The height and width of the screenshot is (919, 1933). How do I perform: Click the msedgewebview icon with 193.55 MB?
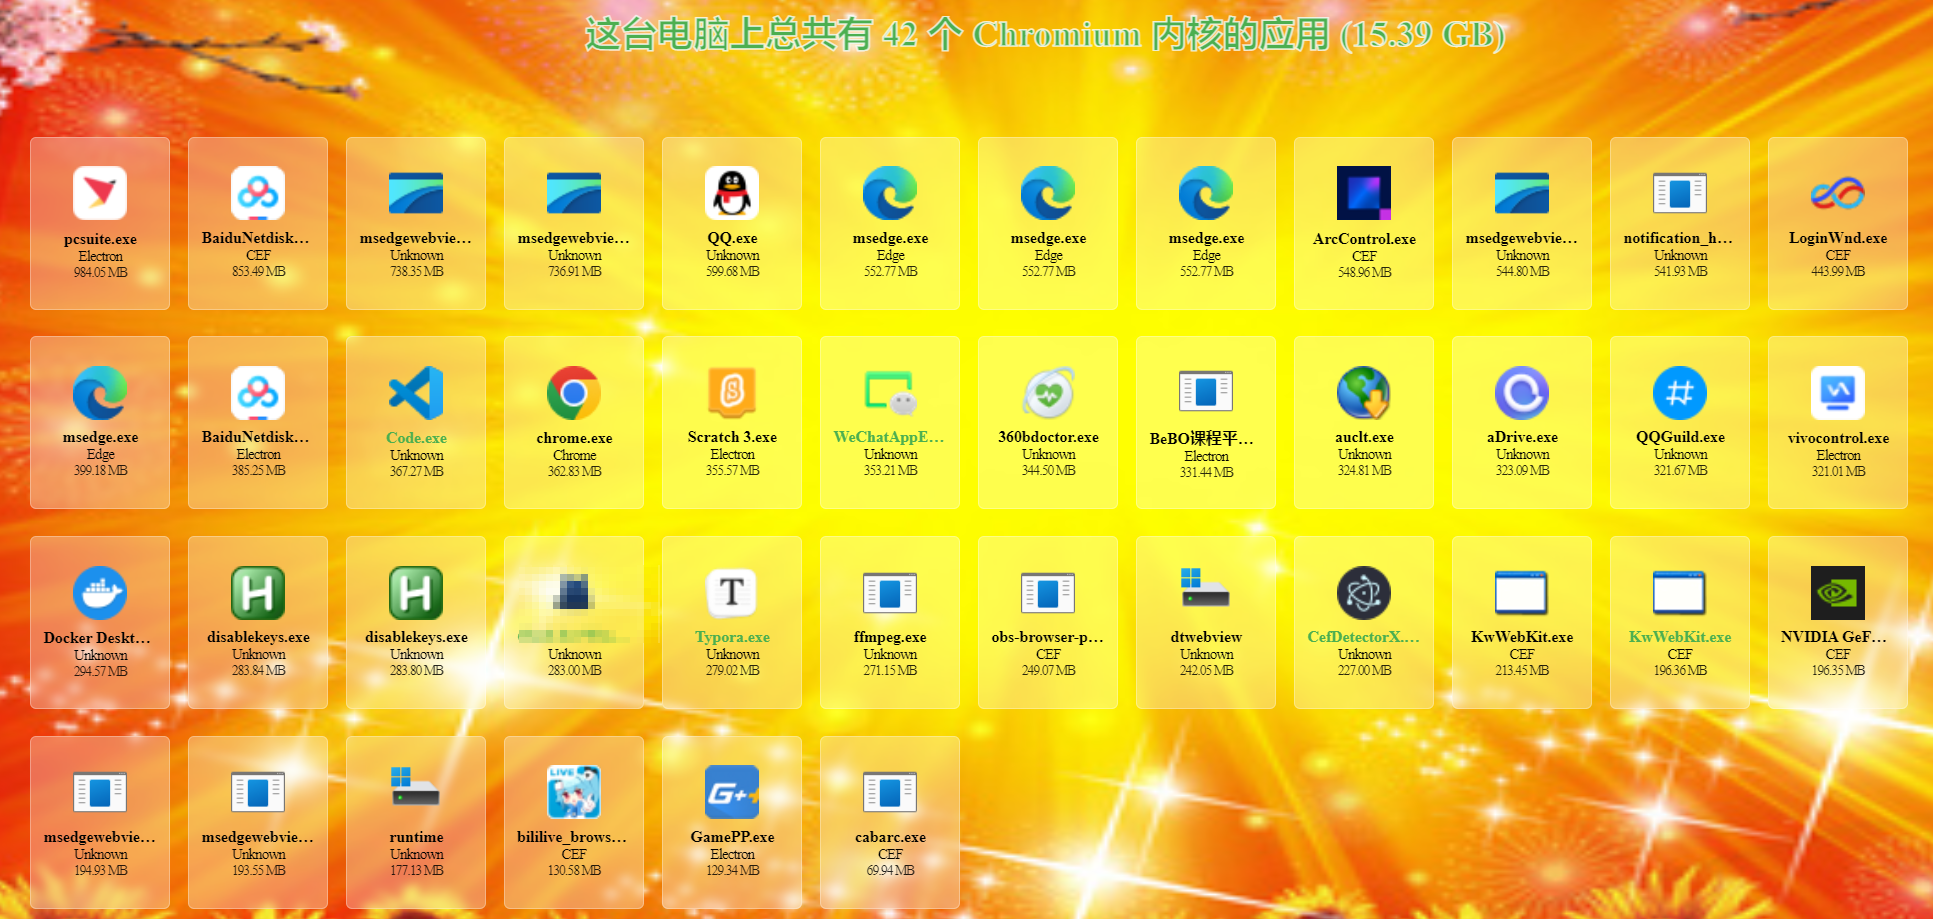[x=258, y=792]
